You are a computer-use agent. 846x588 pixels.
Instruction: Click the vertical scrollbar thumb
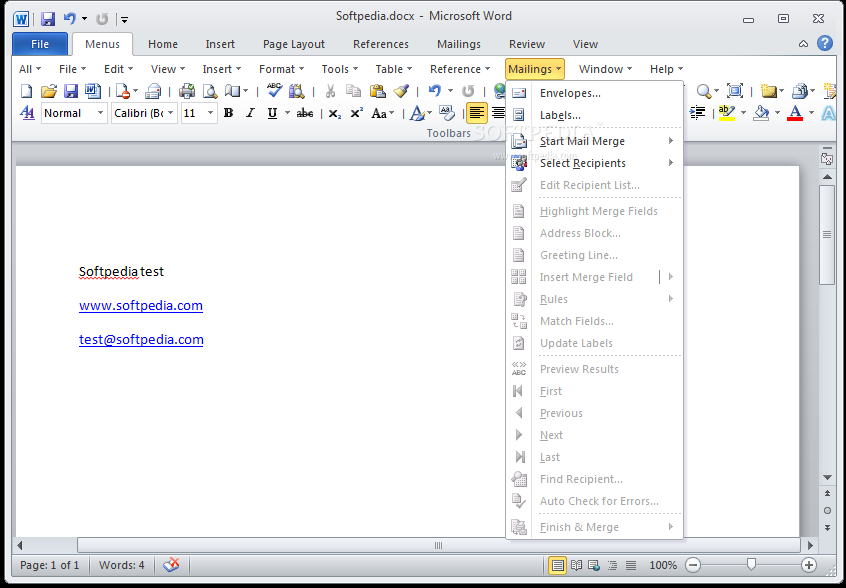point(827,235)
